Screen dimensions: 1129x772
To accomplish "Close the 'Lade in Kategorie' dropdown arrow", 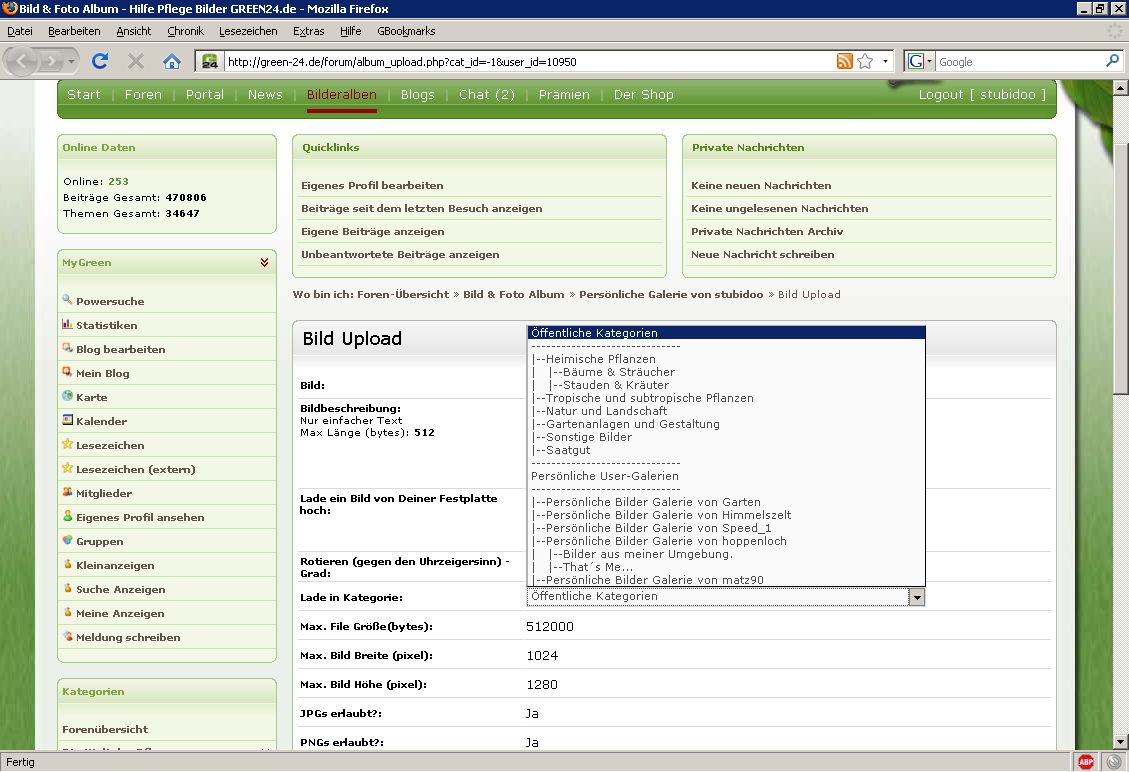I will 916,597.
